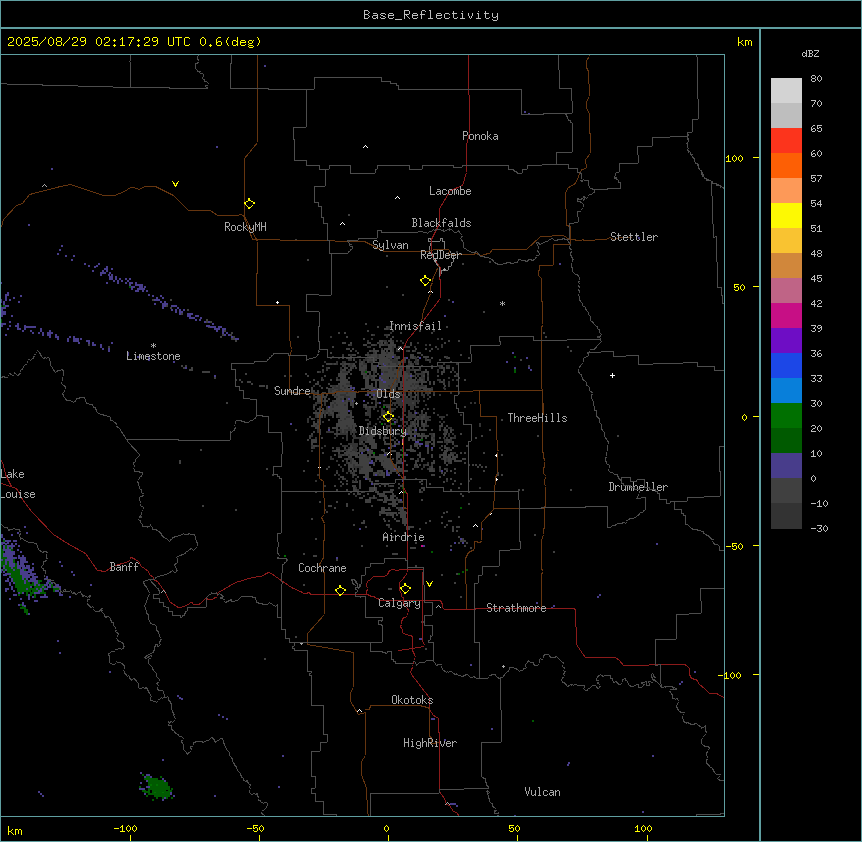This screenshot has width=862, height=842.
Task: Pick the light gray 80-70 dBZ swatch
Action: [x=786, y=91]
